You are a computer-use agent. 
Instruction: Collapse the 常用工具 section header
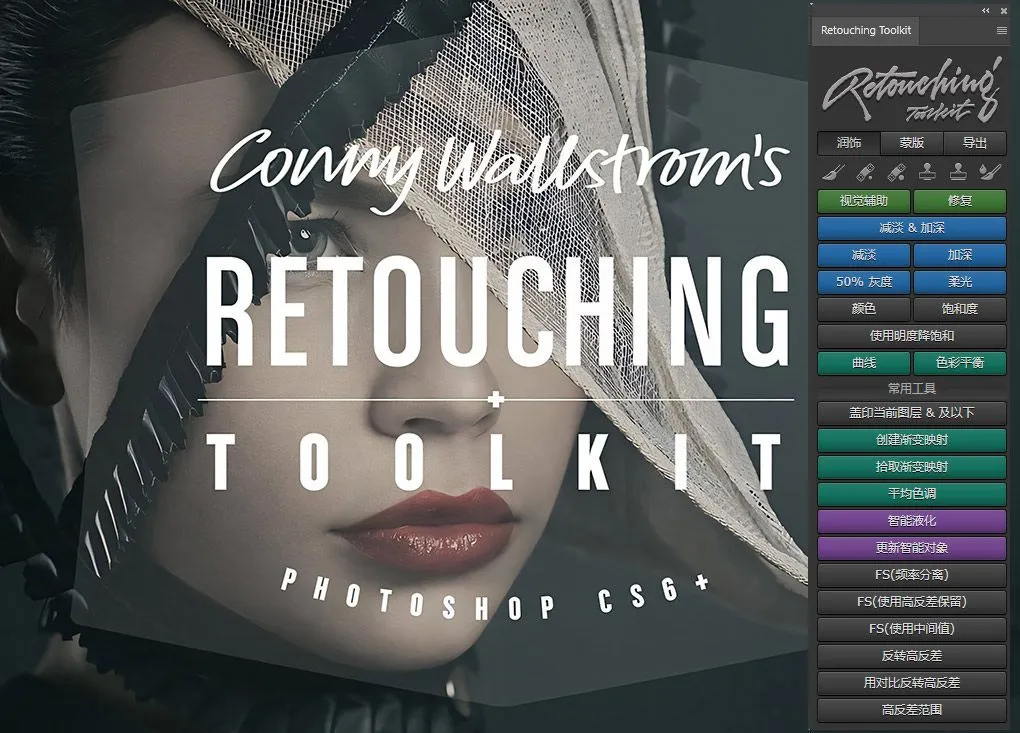click(x=911, y=390)
